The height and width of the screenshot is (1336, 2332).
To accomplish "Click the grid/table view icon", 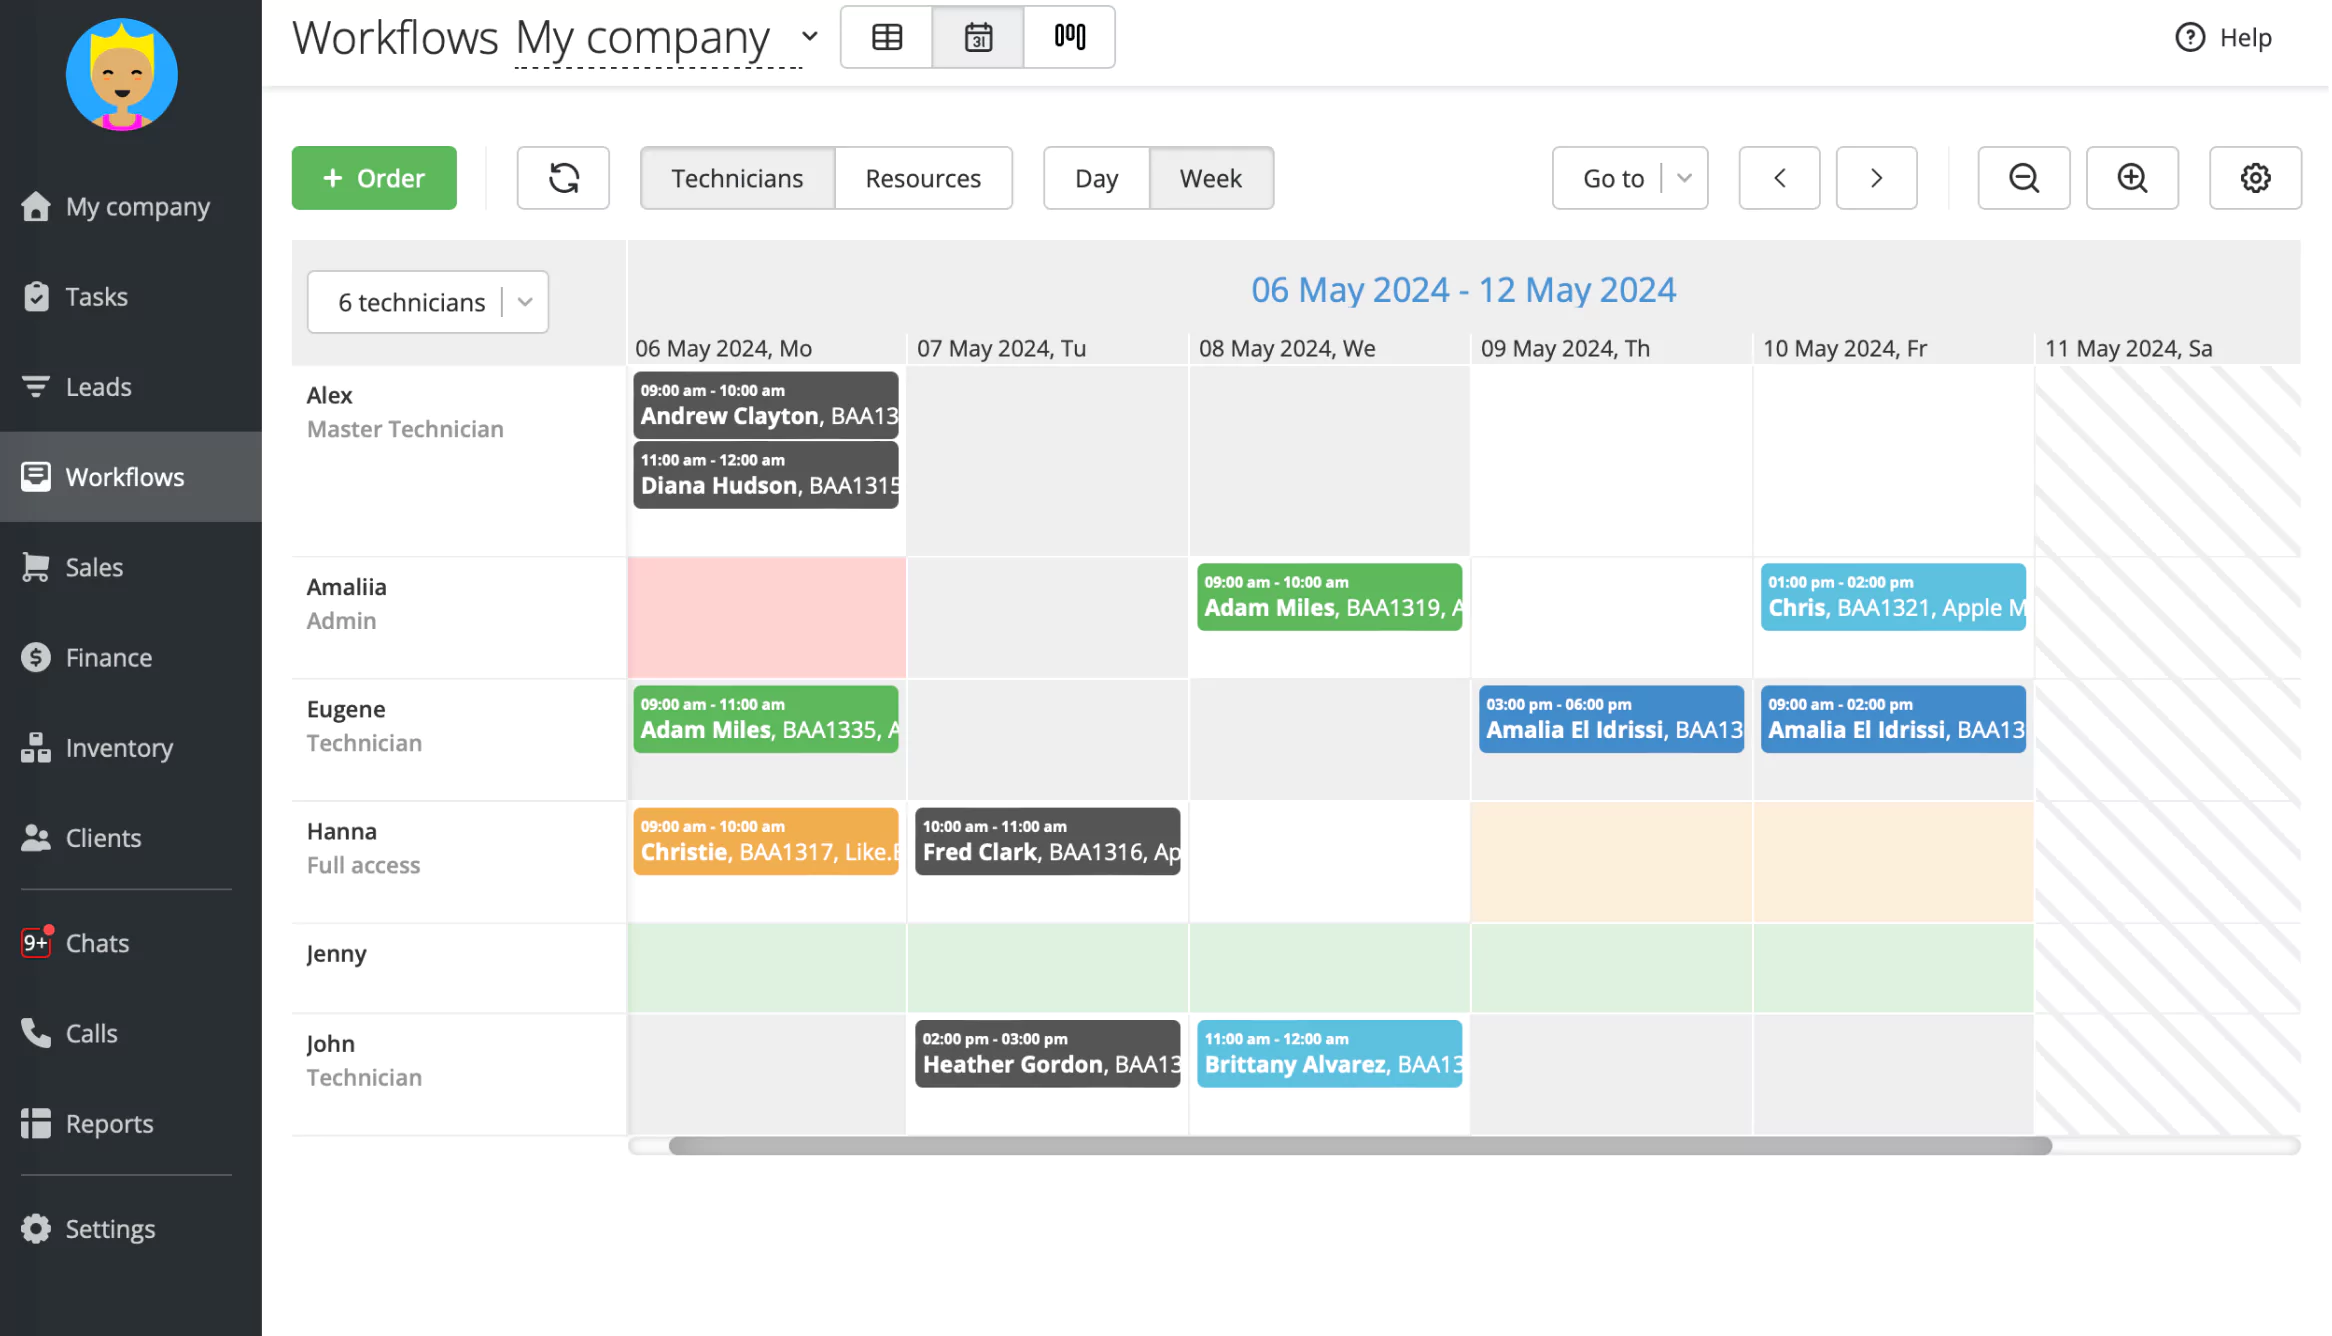I will 886,35.
